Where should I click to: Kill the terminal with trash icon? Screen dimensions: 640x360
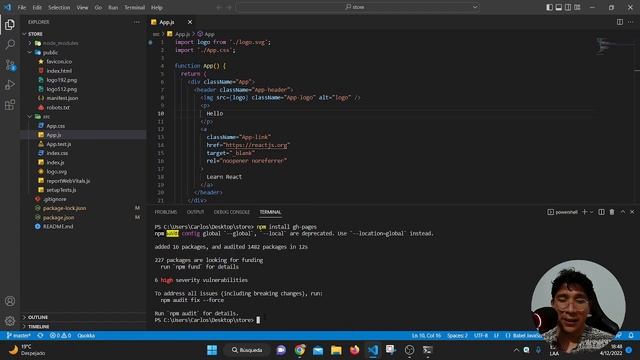click(x=612, y=212)
